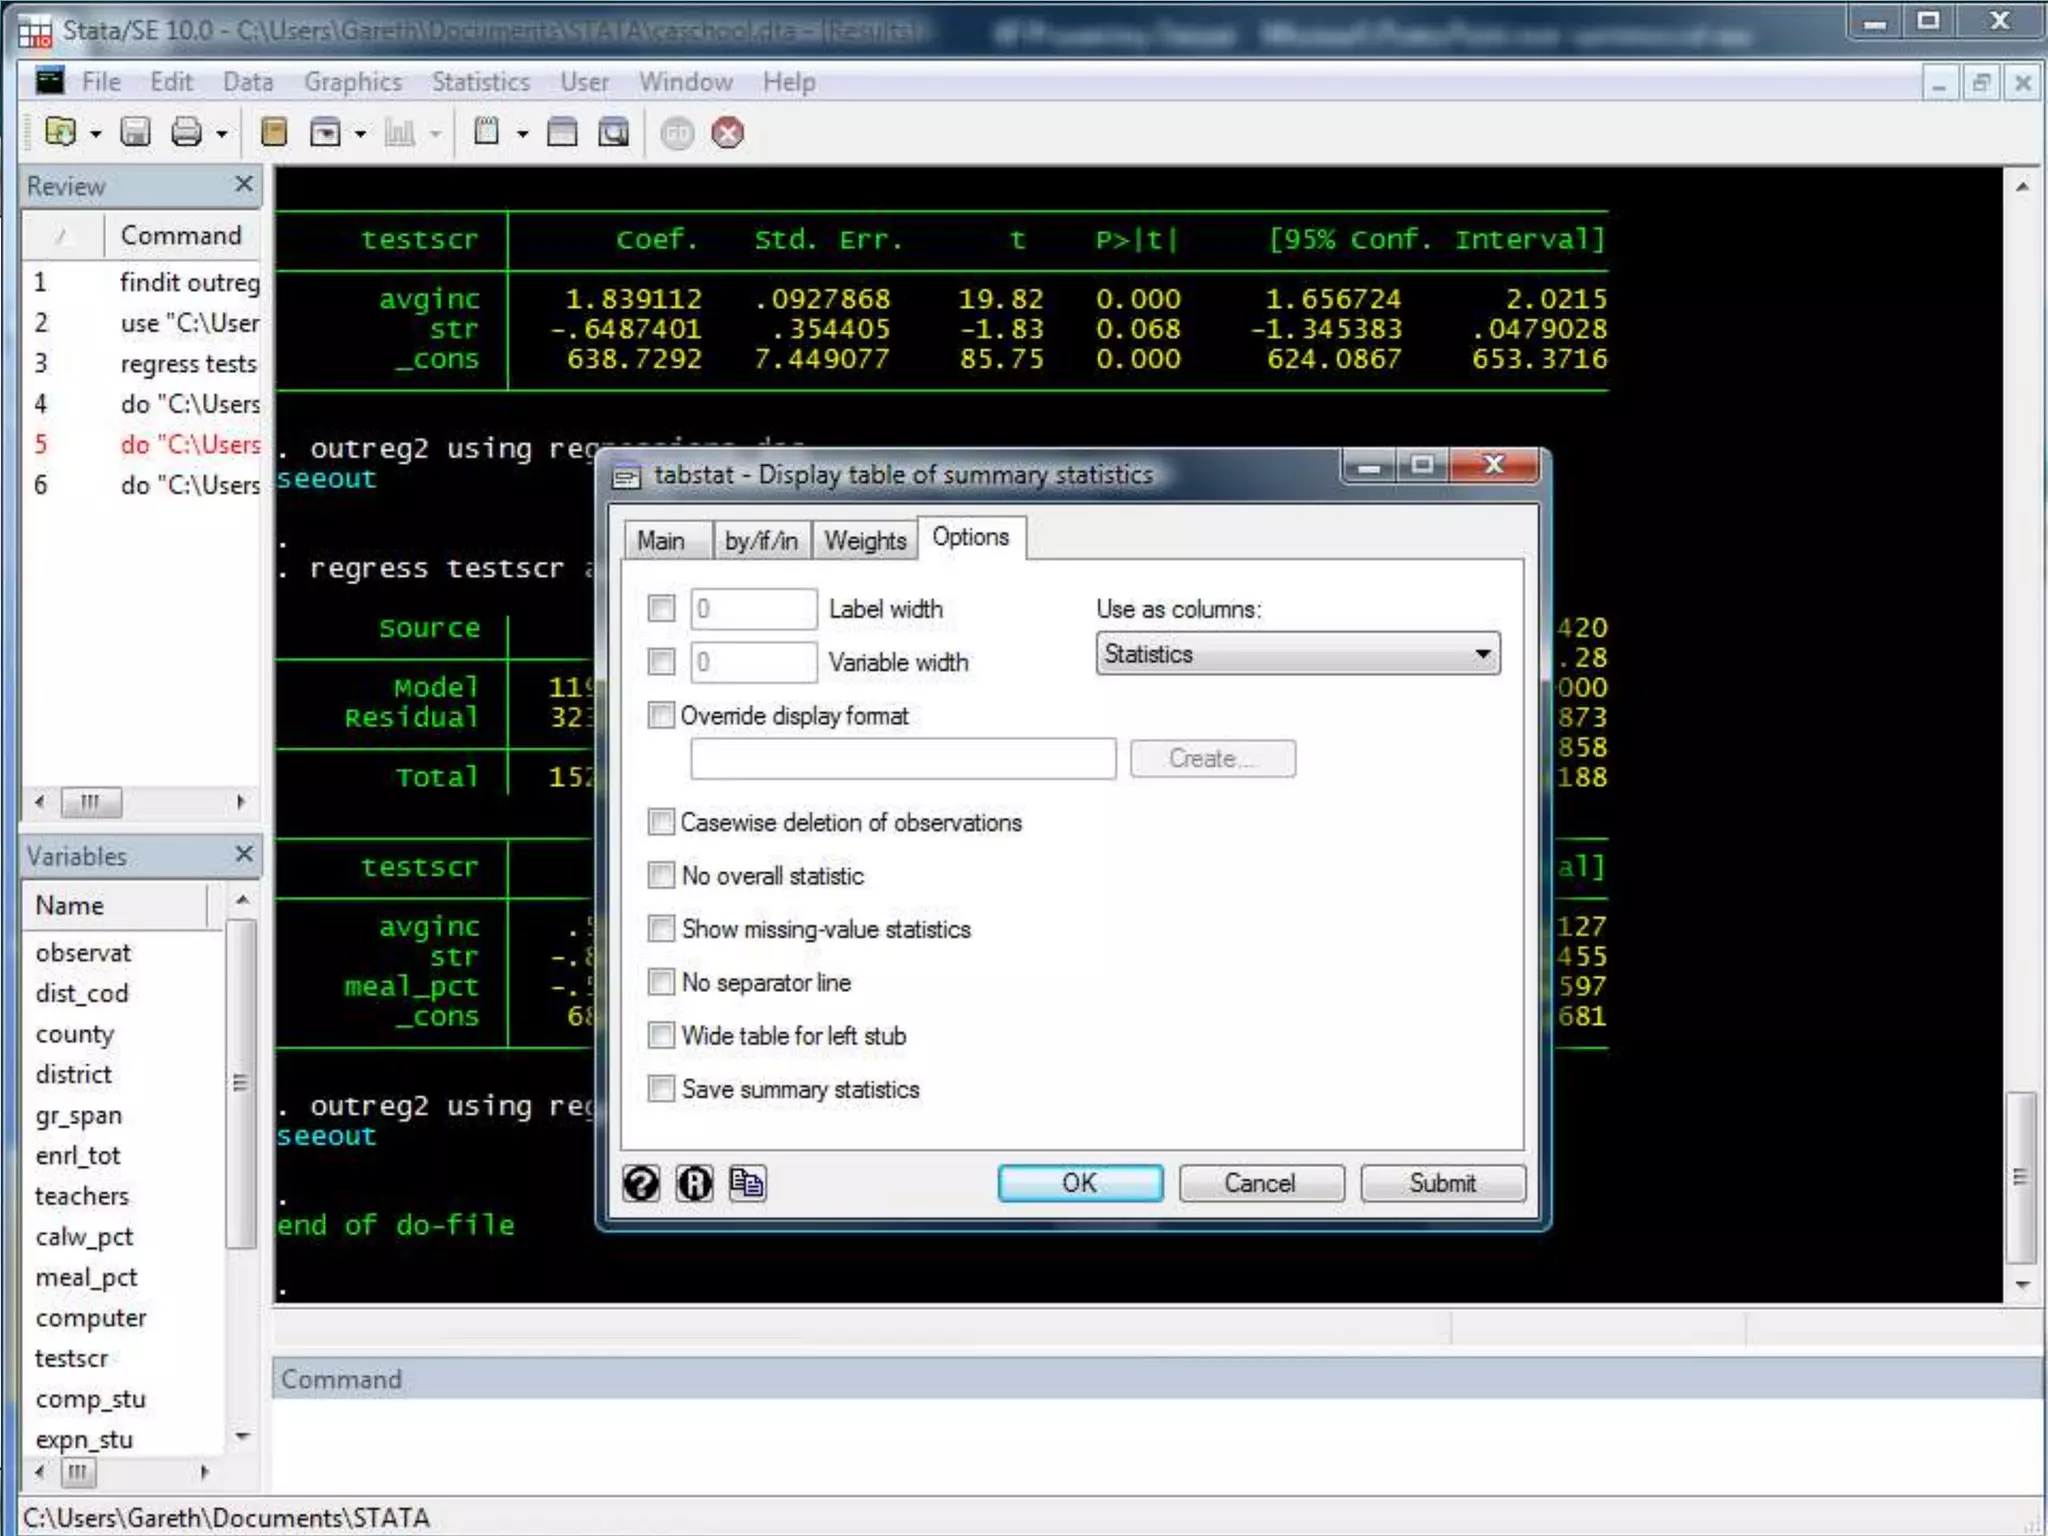Click the red Break stop icon
The height and width of the screenshot is (1536, 2048).
tap(728, 132)
